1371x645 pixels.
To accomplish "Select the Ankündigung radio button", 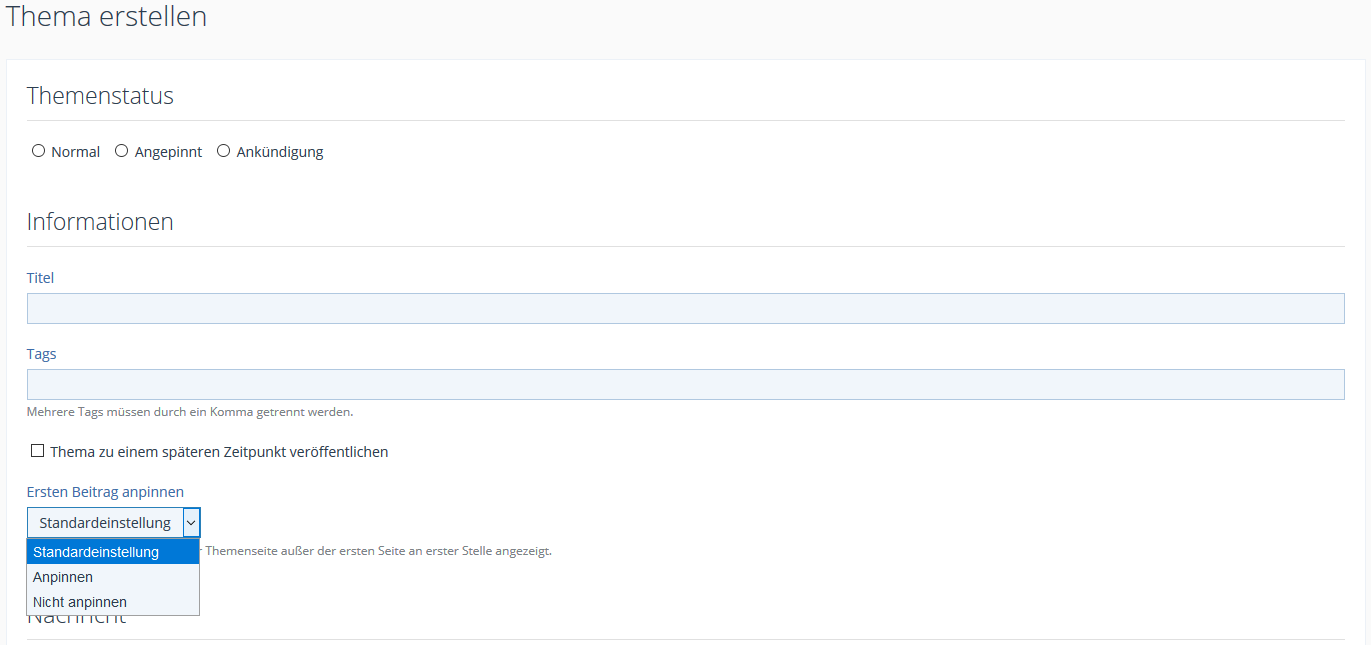I will [224, 151].
